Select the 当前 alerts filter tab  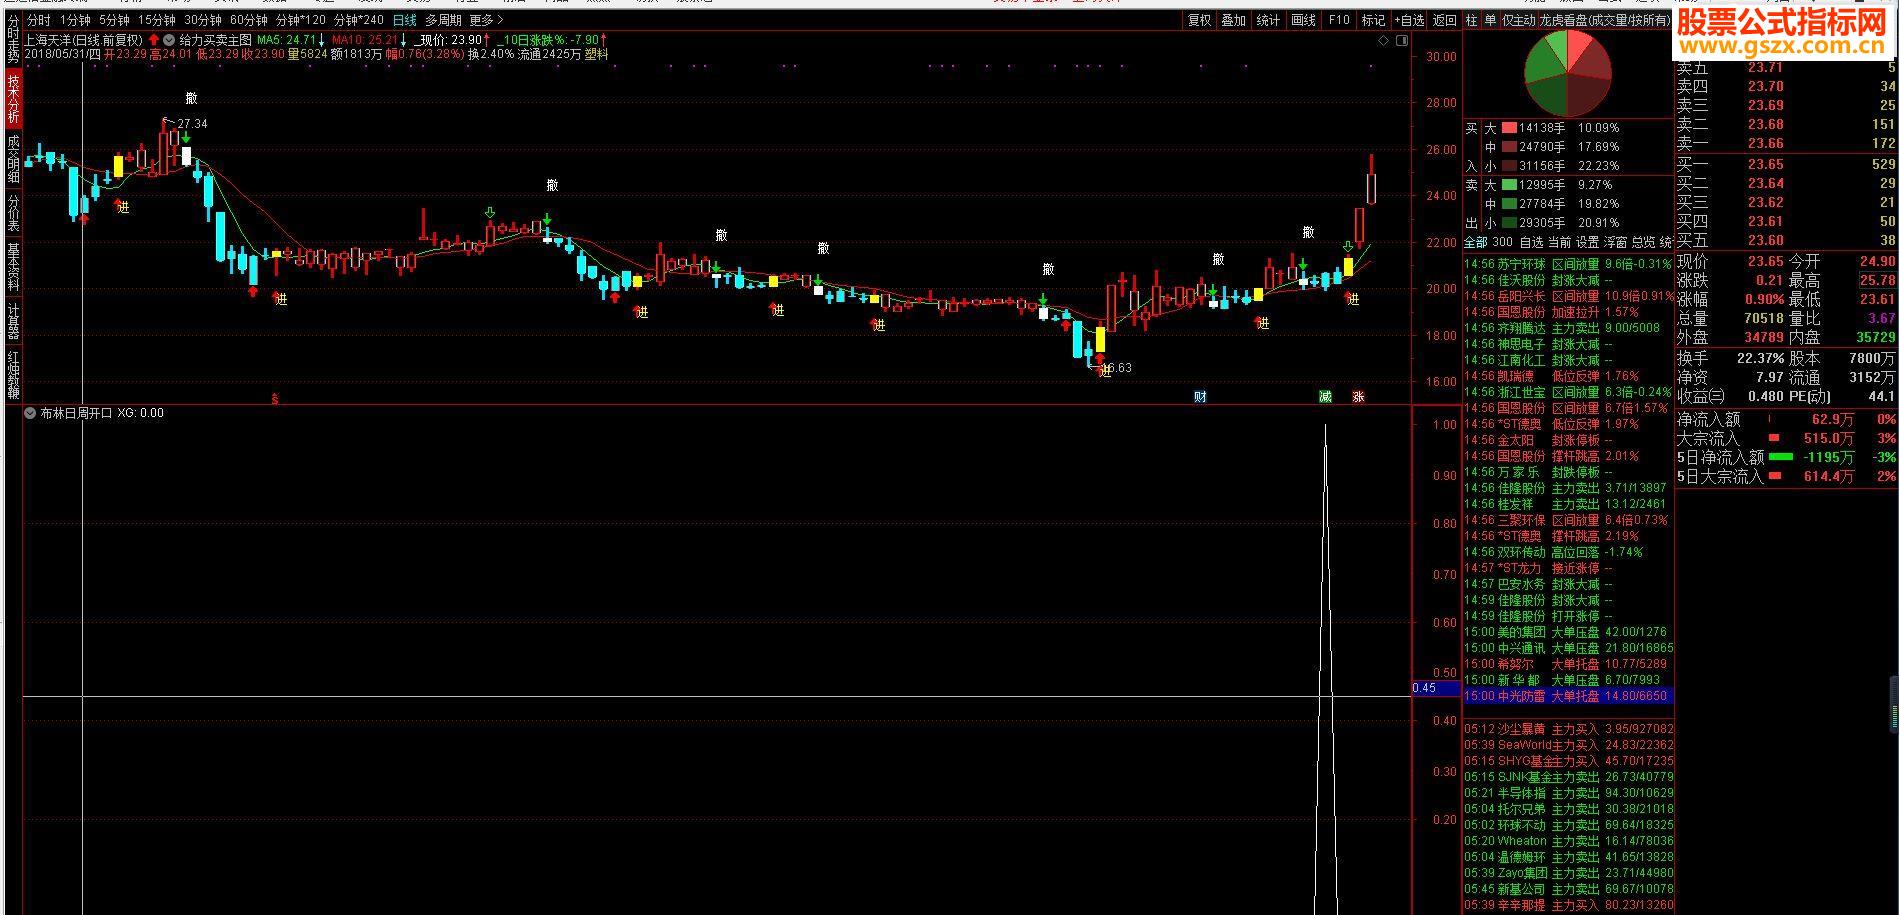[x=1559, y=242]
